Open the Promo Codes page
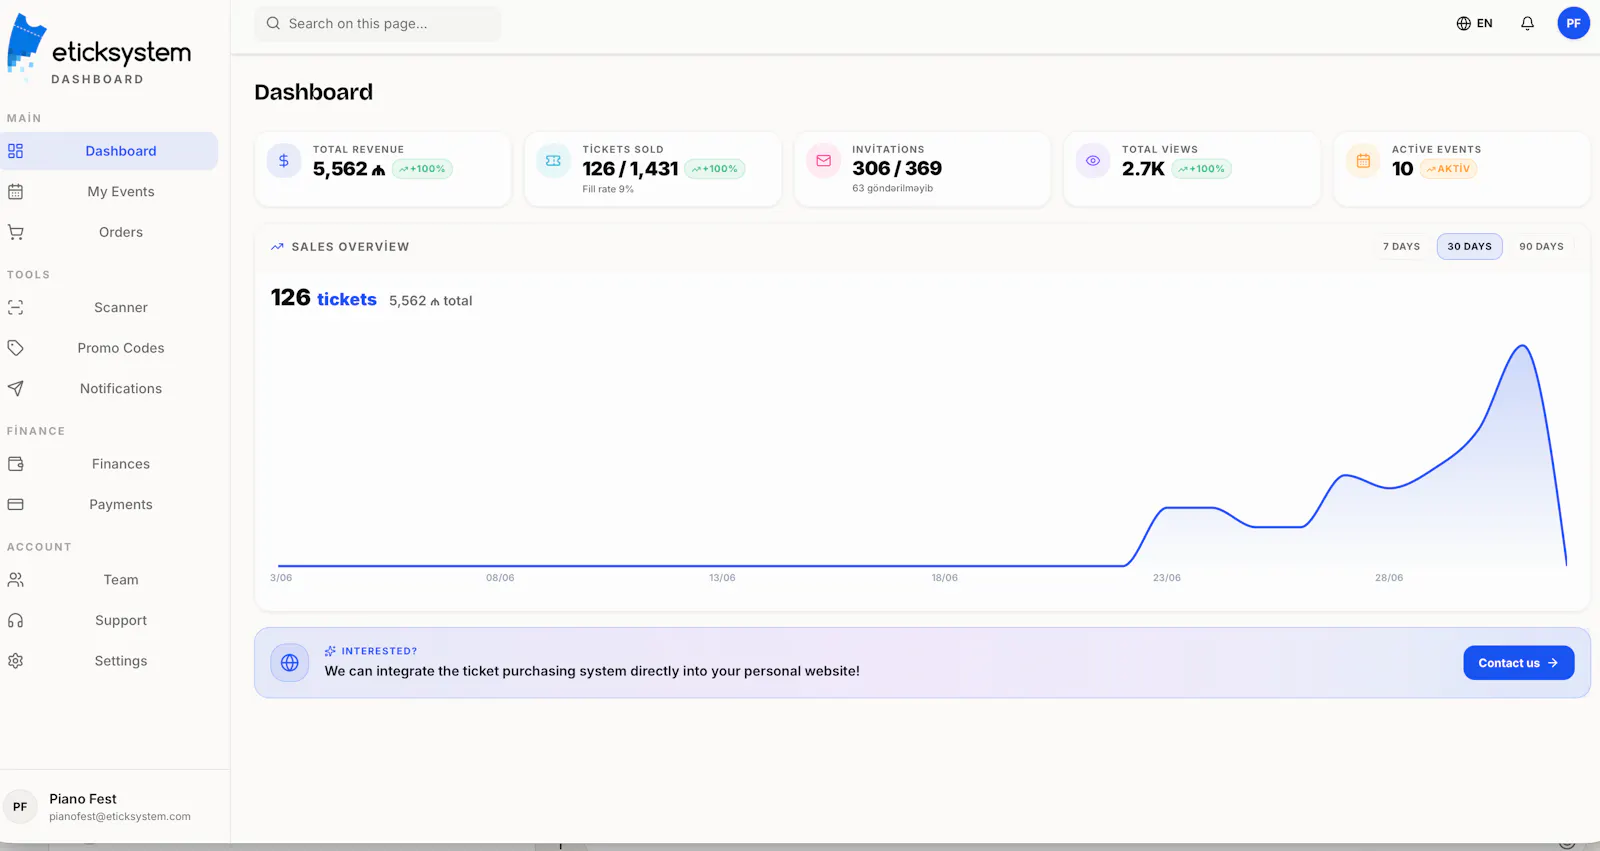This screenshot has width=1600, height=851. 109,348
